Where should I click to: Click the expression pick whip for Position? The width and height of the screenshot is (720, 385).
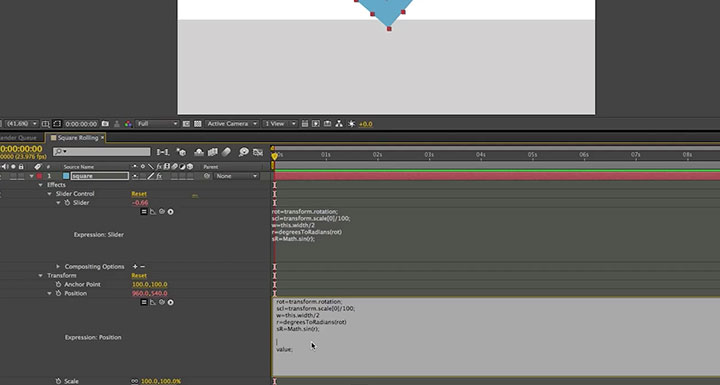tap(162, 302)
